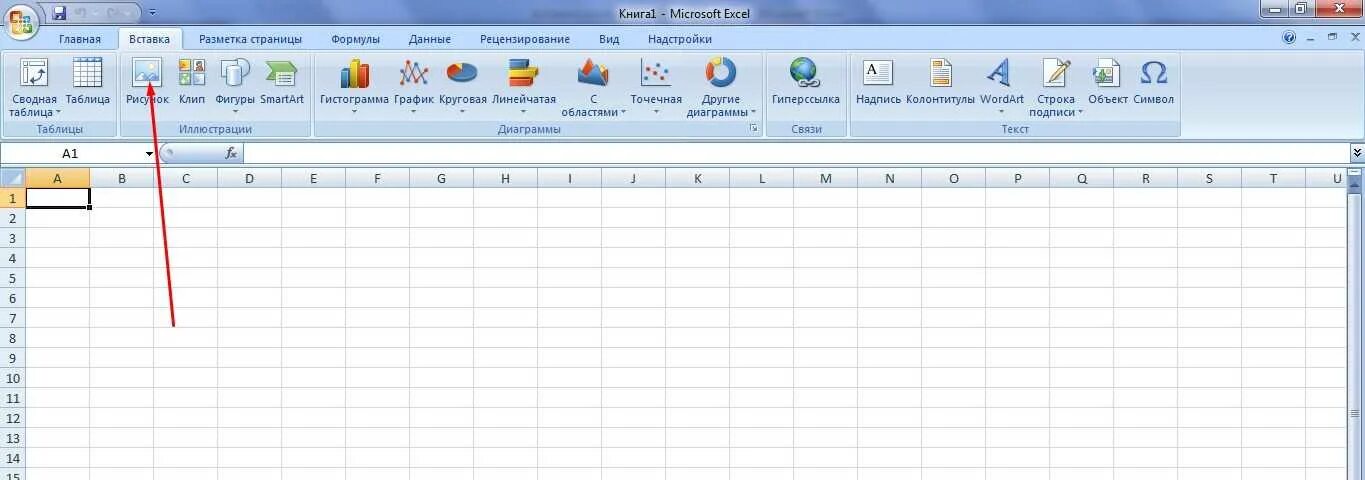Select column header D
Viewport: 1365px width, 480px height.
pyautogui.click(x=249, y=178)
